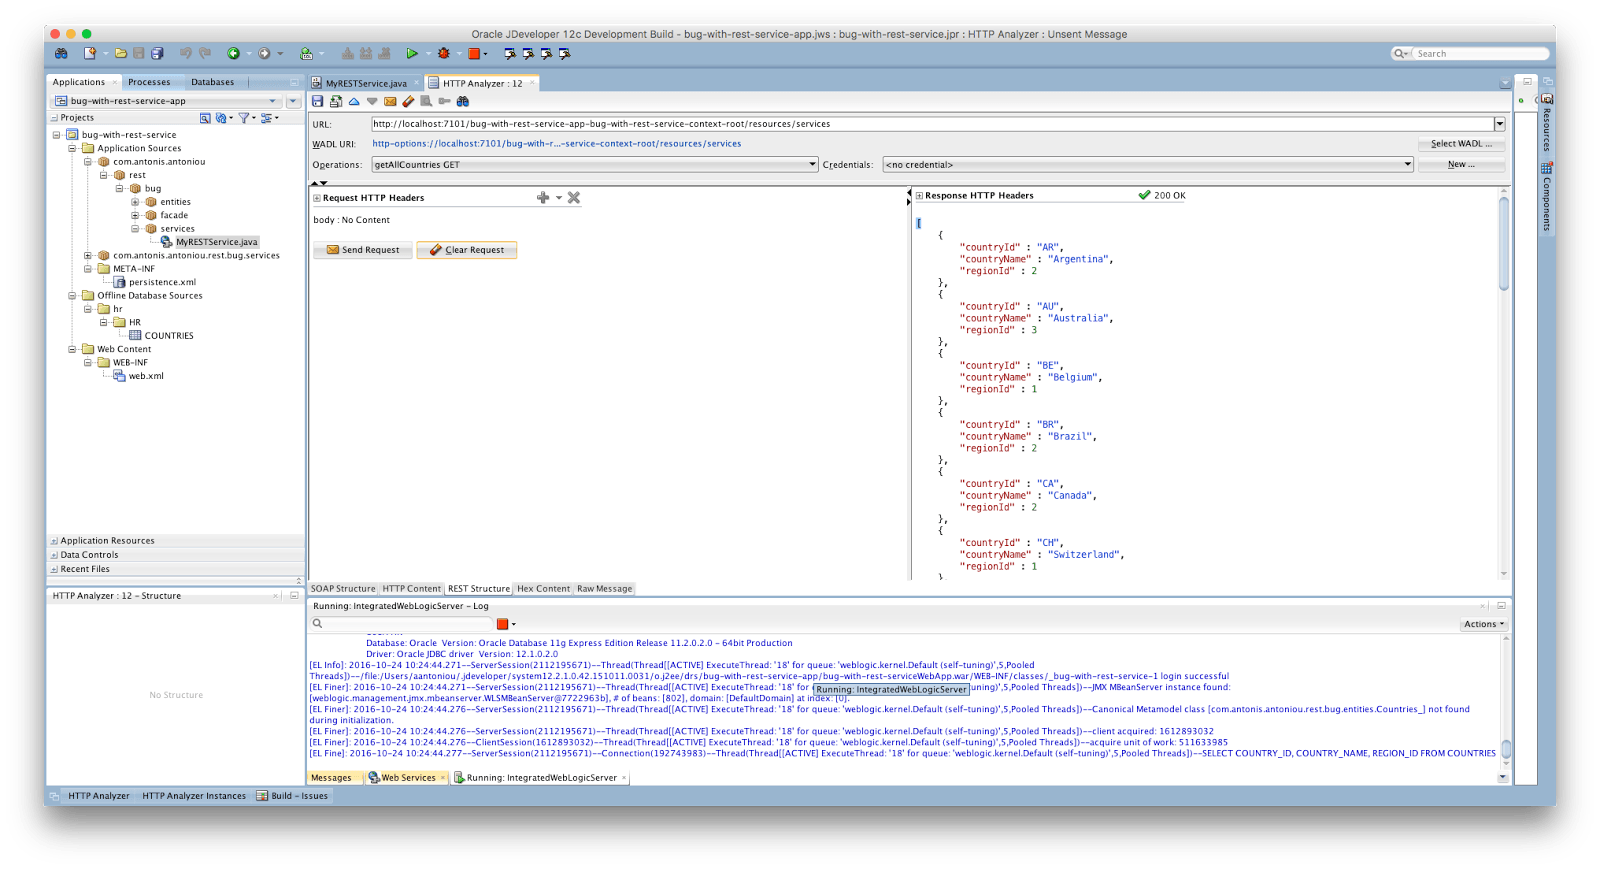Screen dimensions: 1600x869
Task: Expand the com.antonis.antoniou.rest.bug.services package
Action: (x=88, y=255)
